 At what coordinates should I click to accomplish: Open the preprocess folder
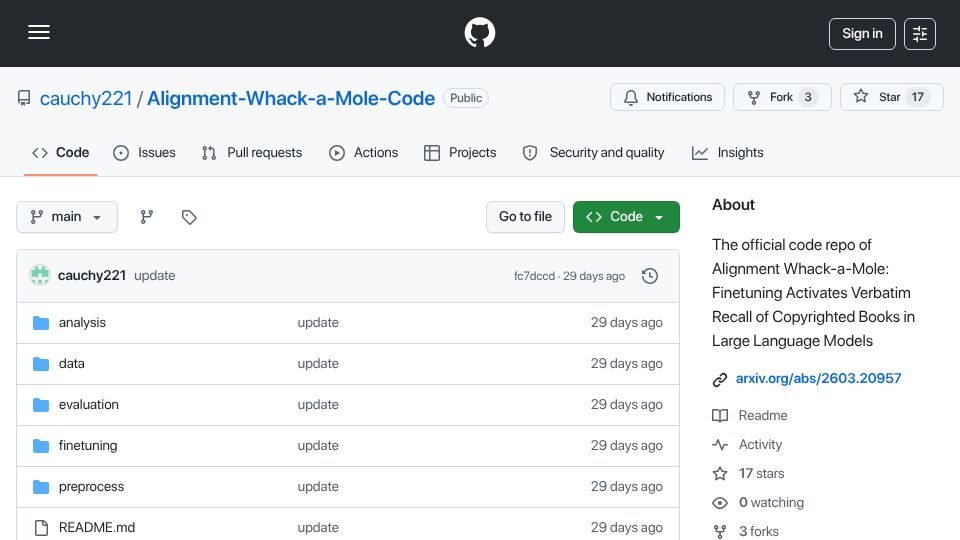(x=91, y=487)
